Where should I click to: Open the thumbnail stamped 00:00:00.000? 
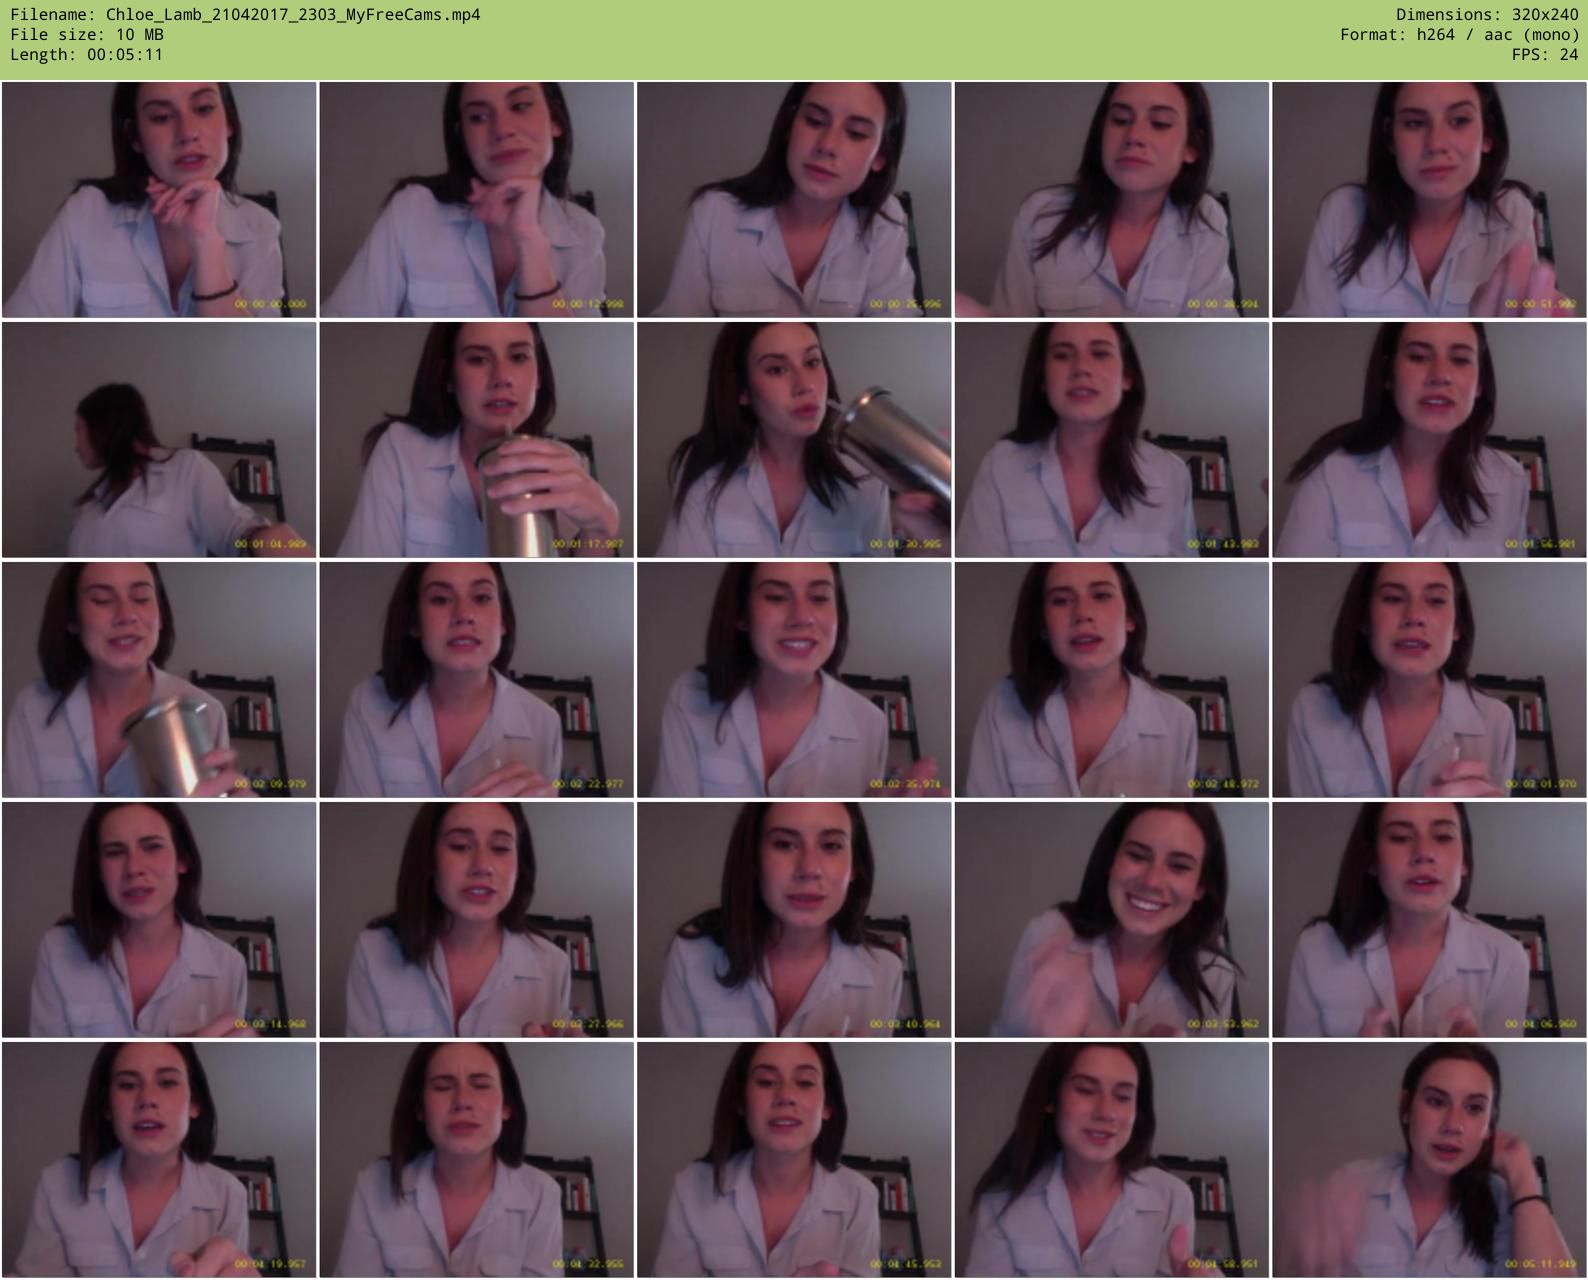159,200
